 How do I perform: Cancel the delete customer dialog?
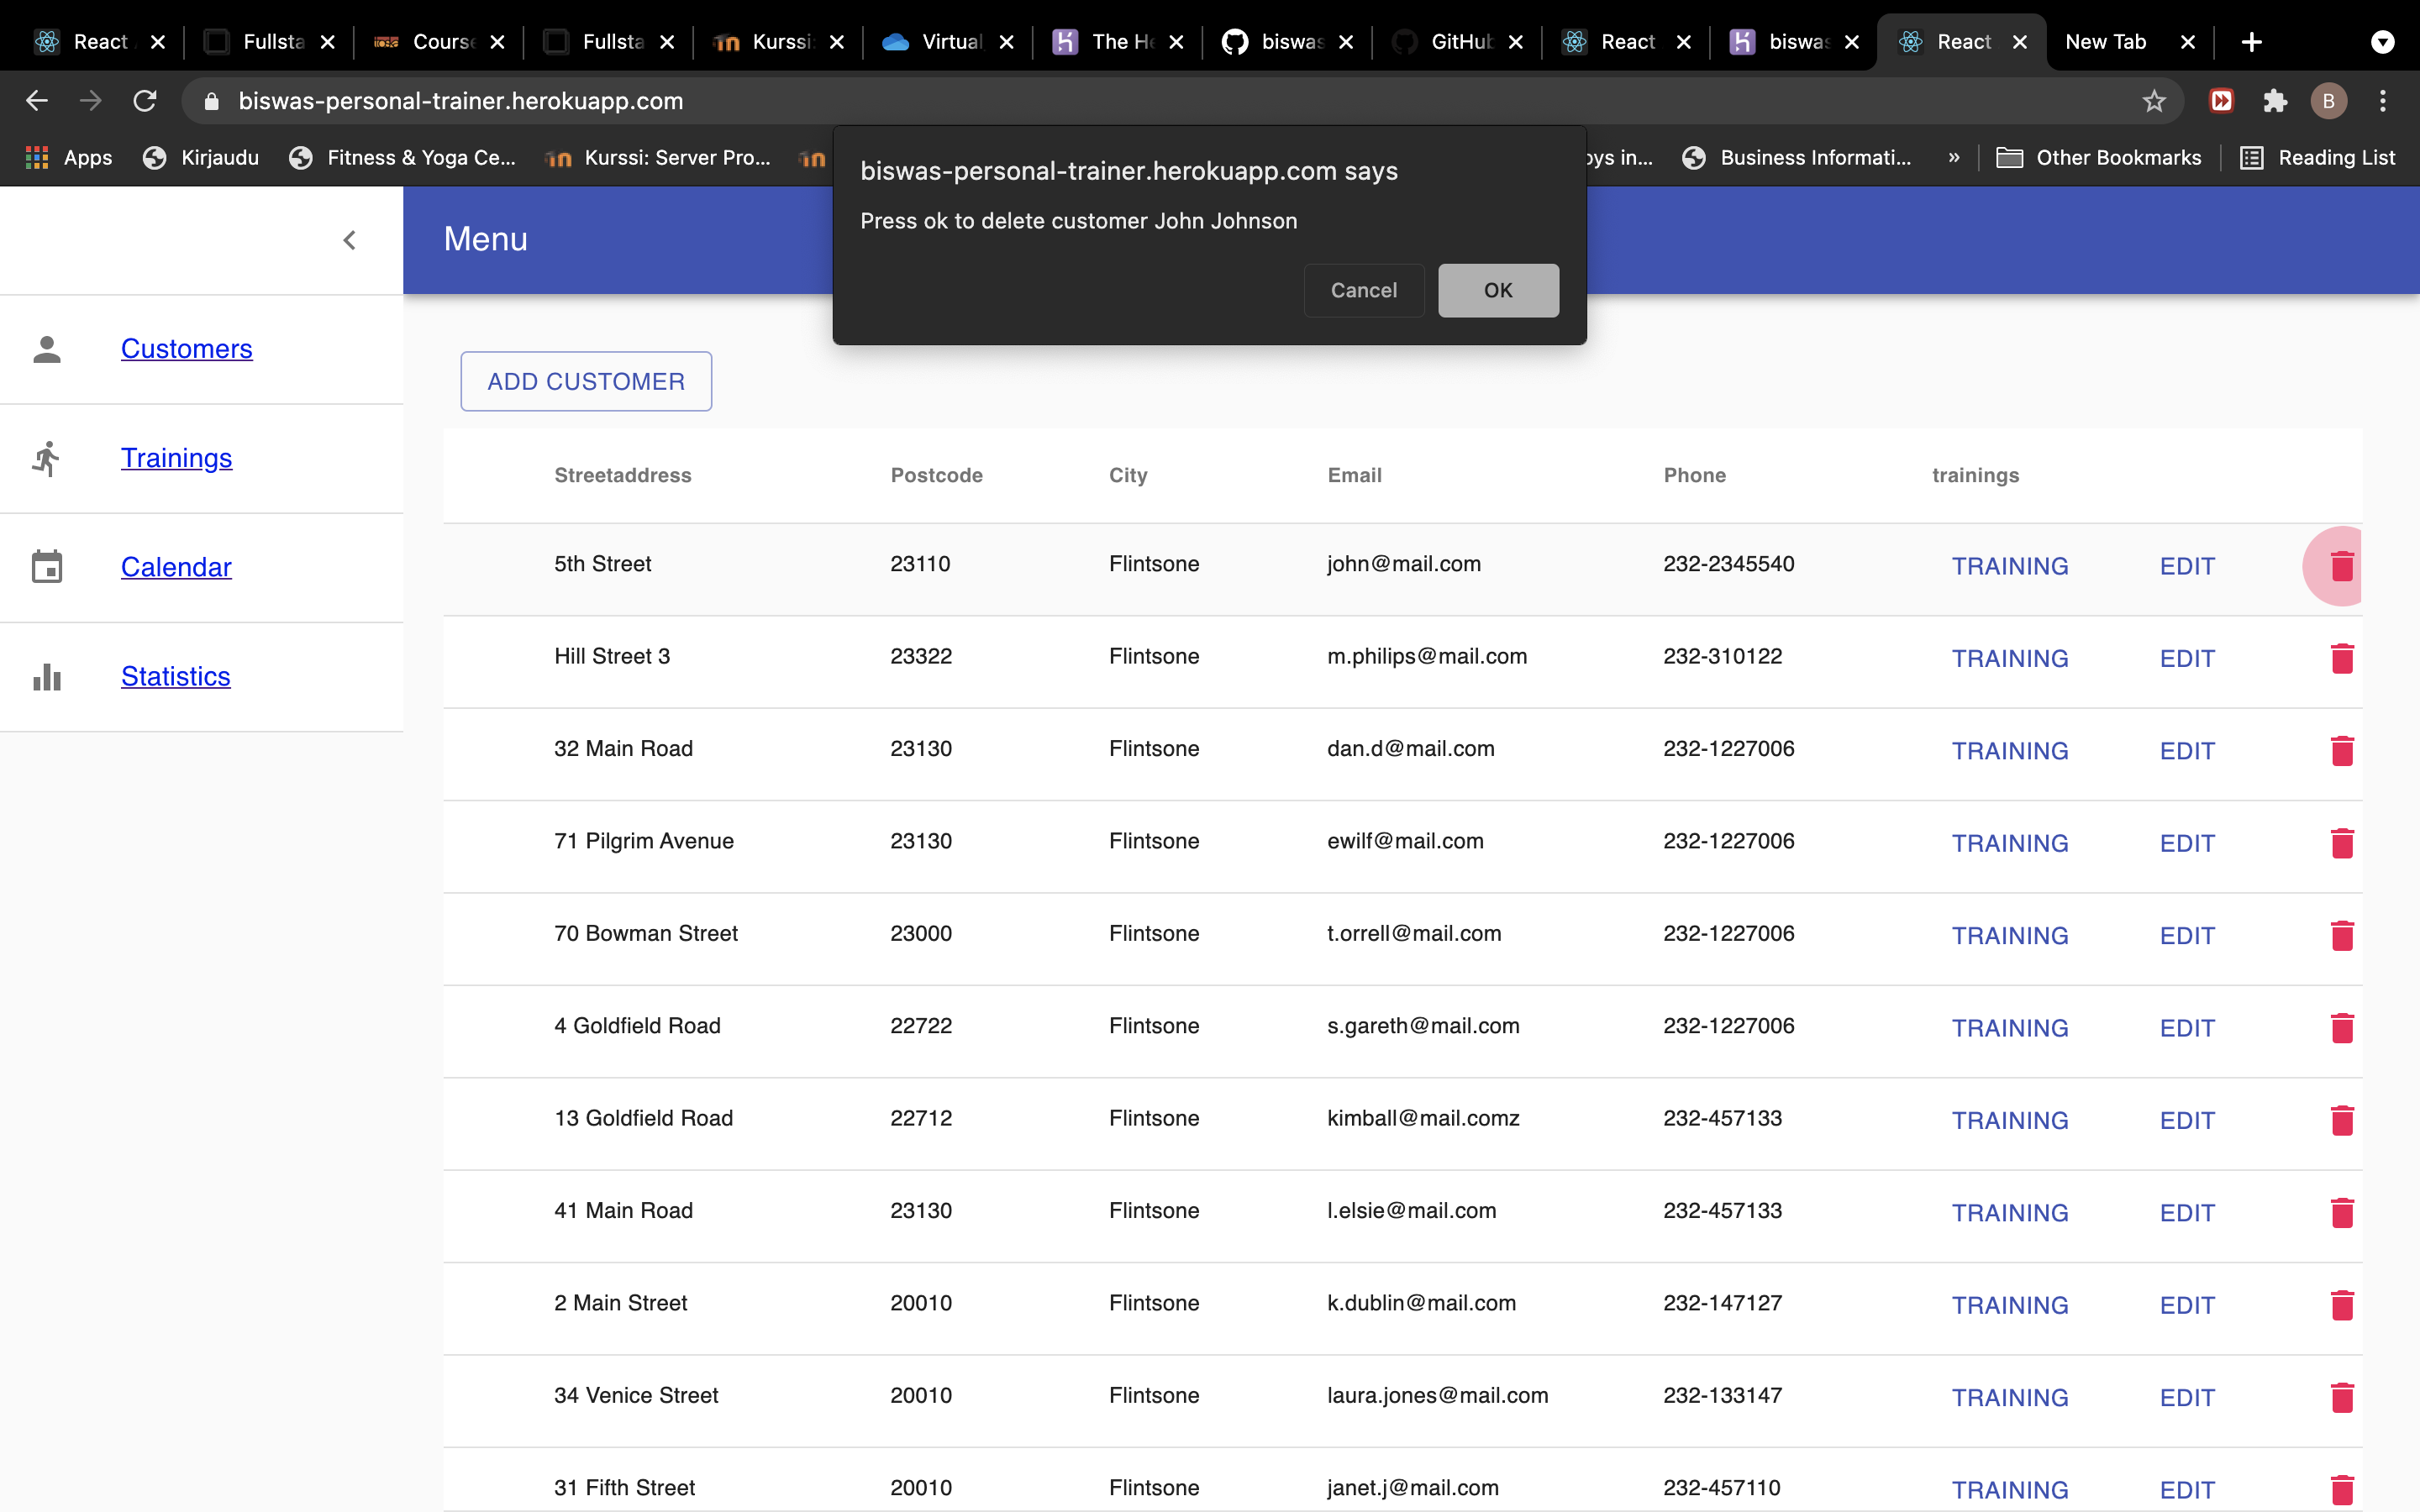1363,290
